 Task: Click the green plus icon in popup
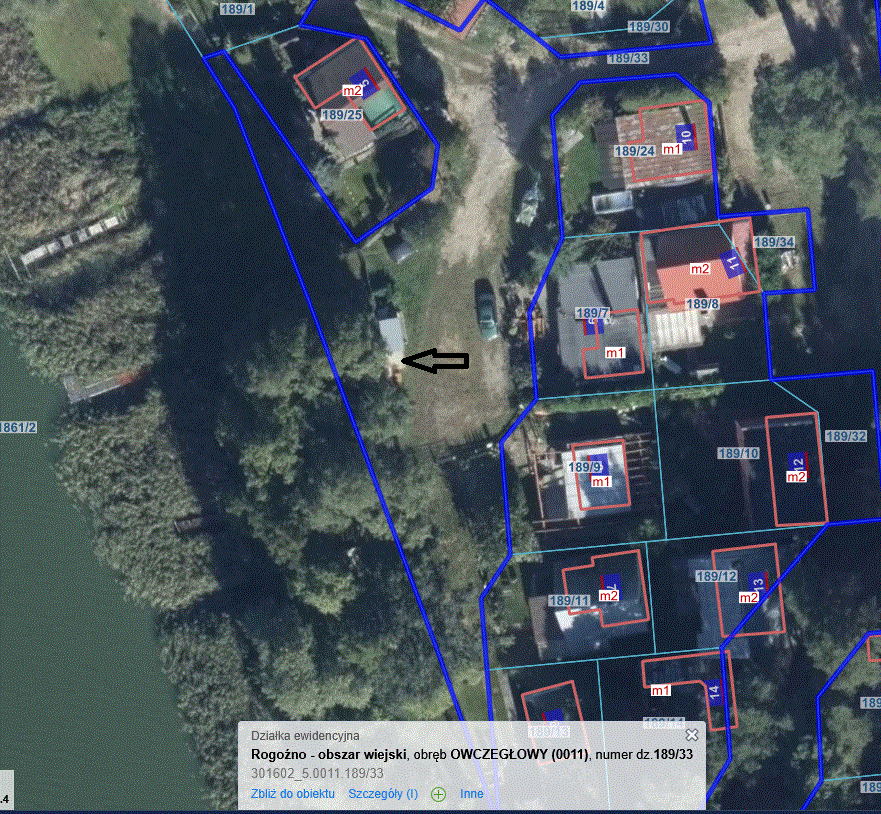(x=438, y=794)
